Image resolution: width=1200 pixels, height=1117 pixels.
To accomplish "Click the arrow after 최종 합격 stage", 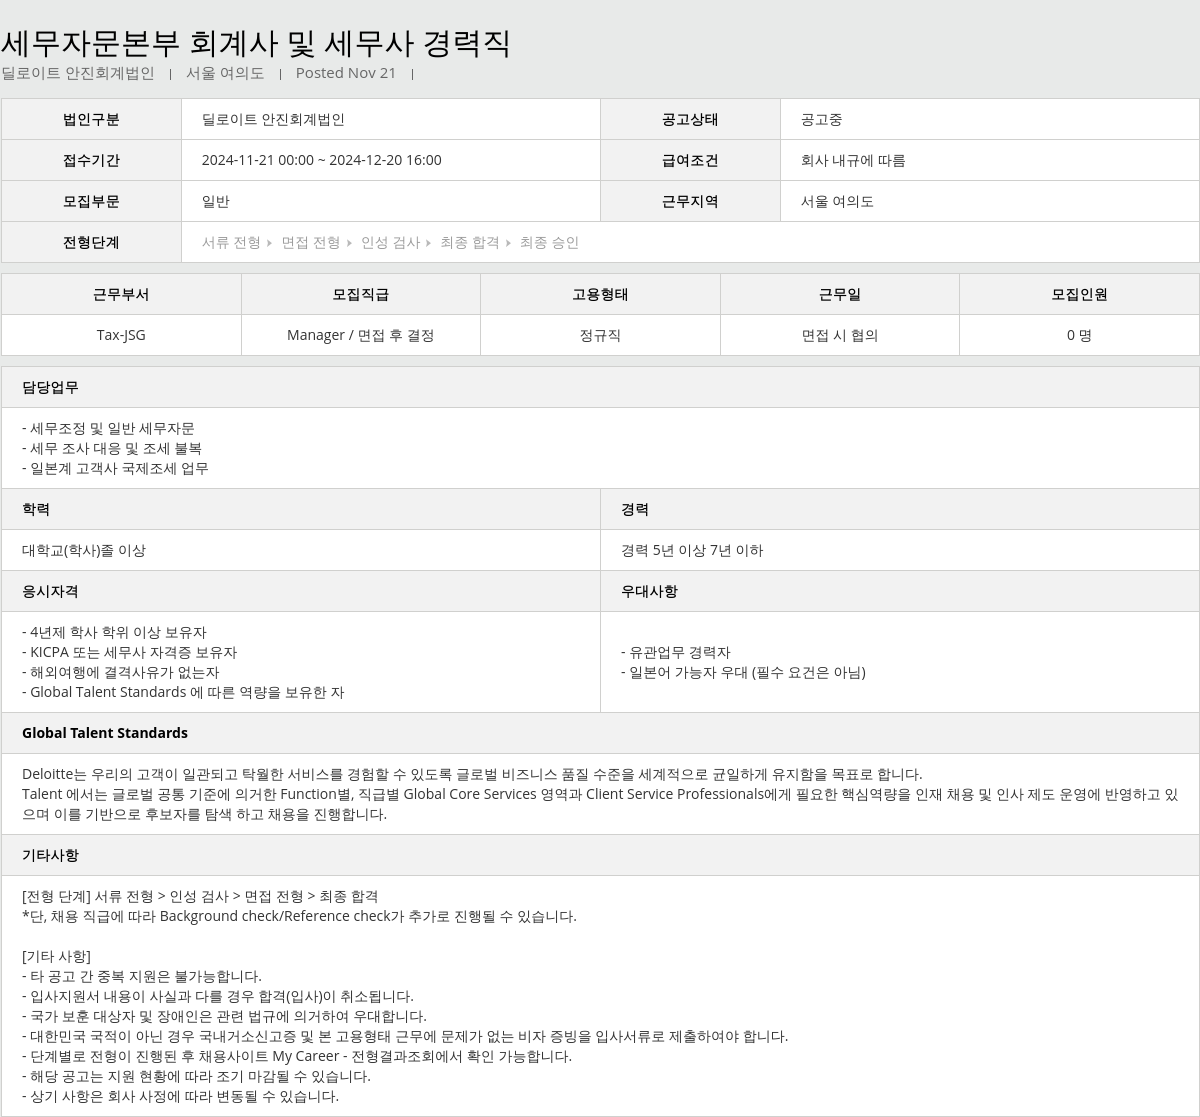I will 508,243.
